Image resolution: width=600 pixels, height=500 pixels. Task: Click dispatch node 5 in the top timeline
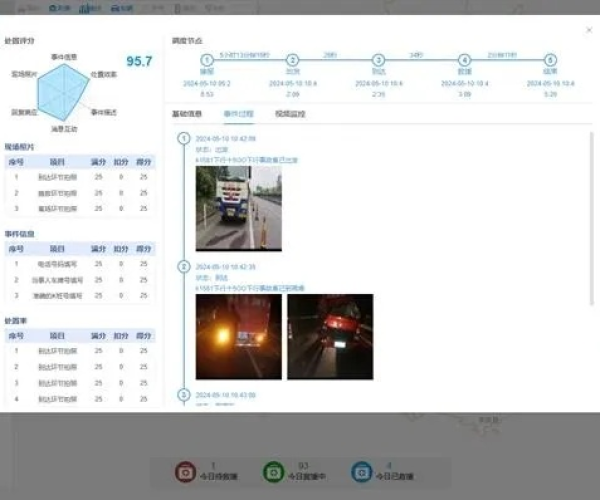tap(550, 60)
